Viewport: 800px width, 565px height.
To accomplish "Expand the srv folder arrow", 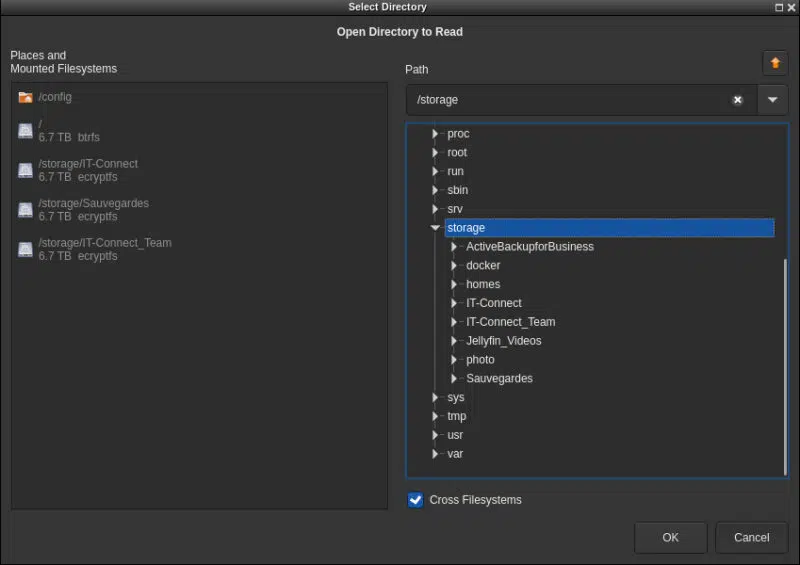I will [x=435, y=209].
